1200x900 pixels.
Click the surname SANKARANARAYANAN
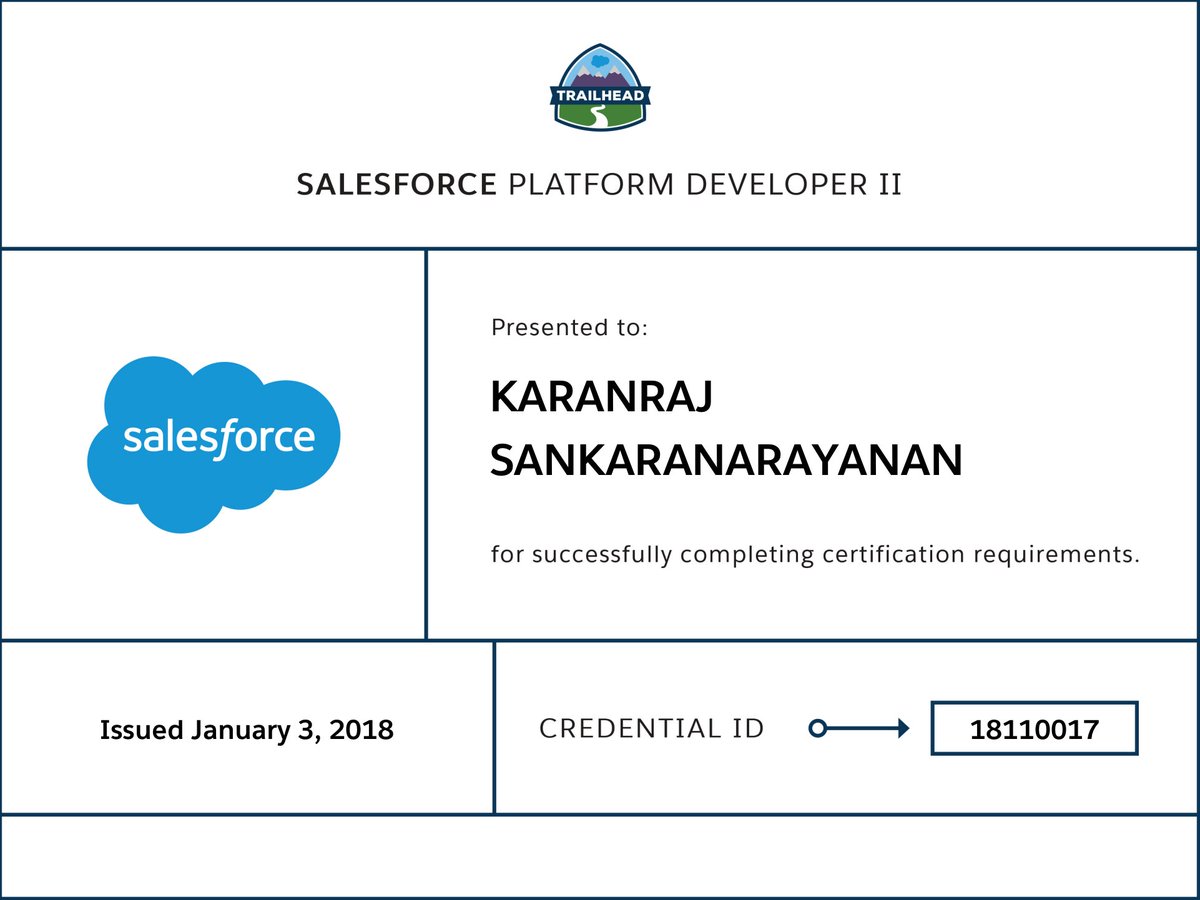[726, 461]
